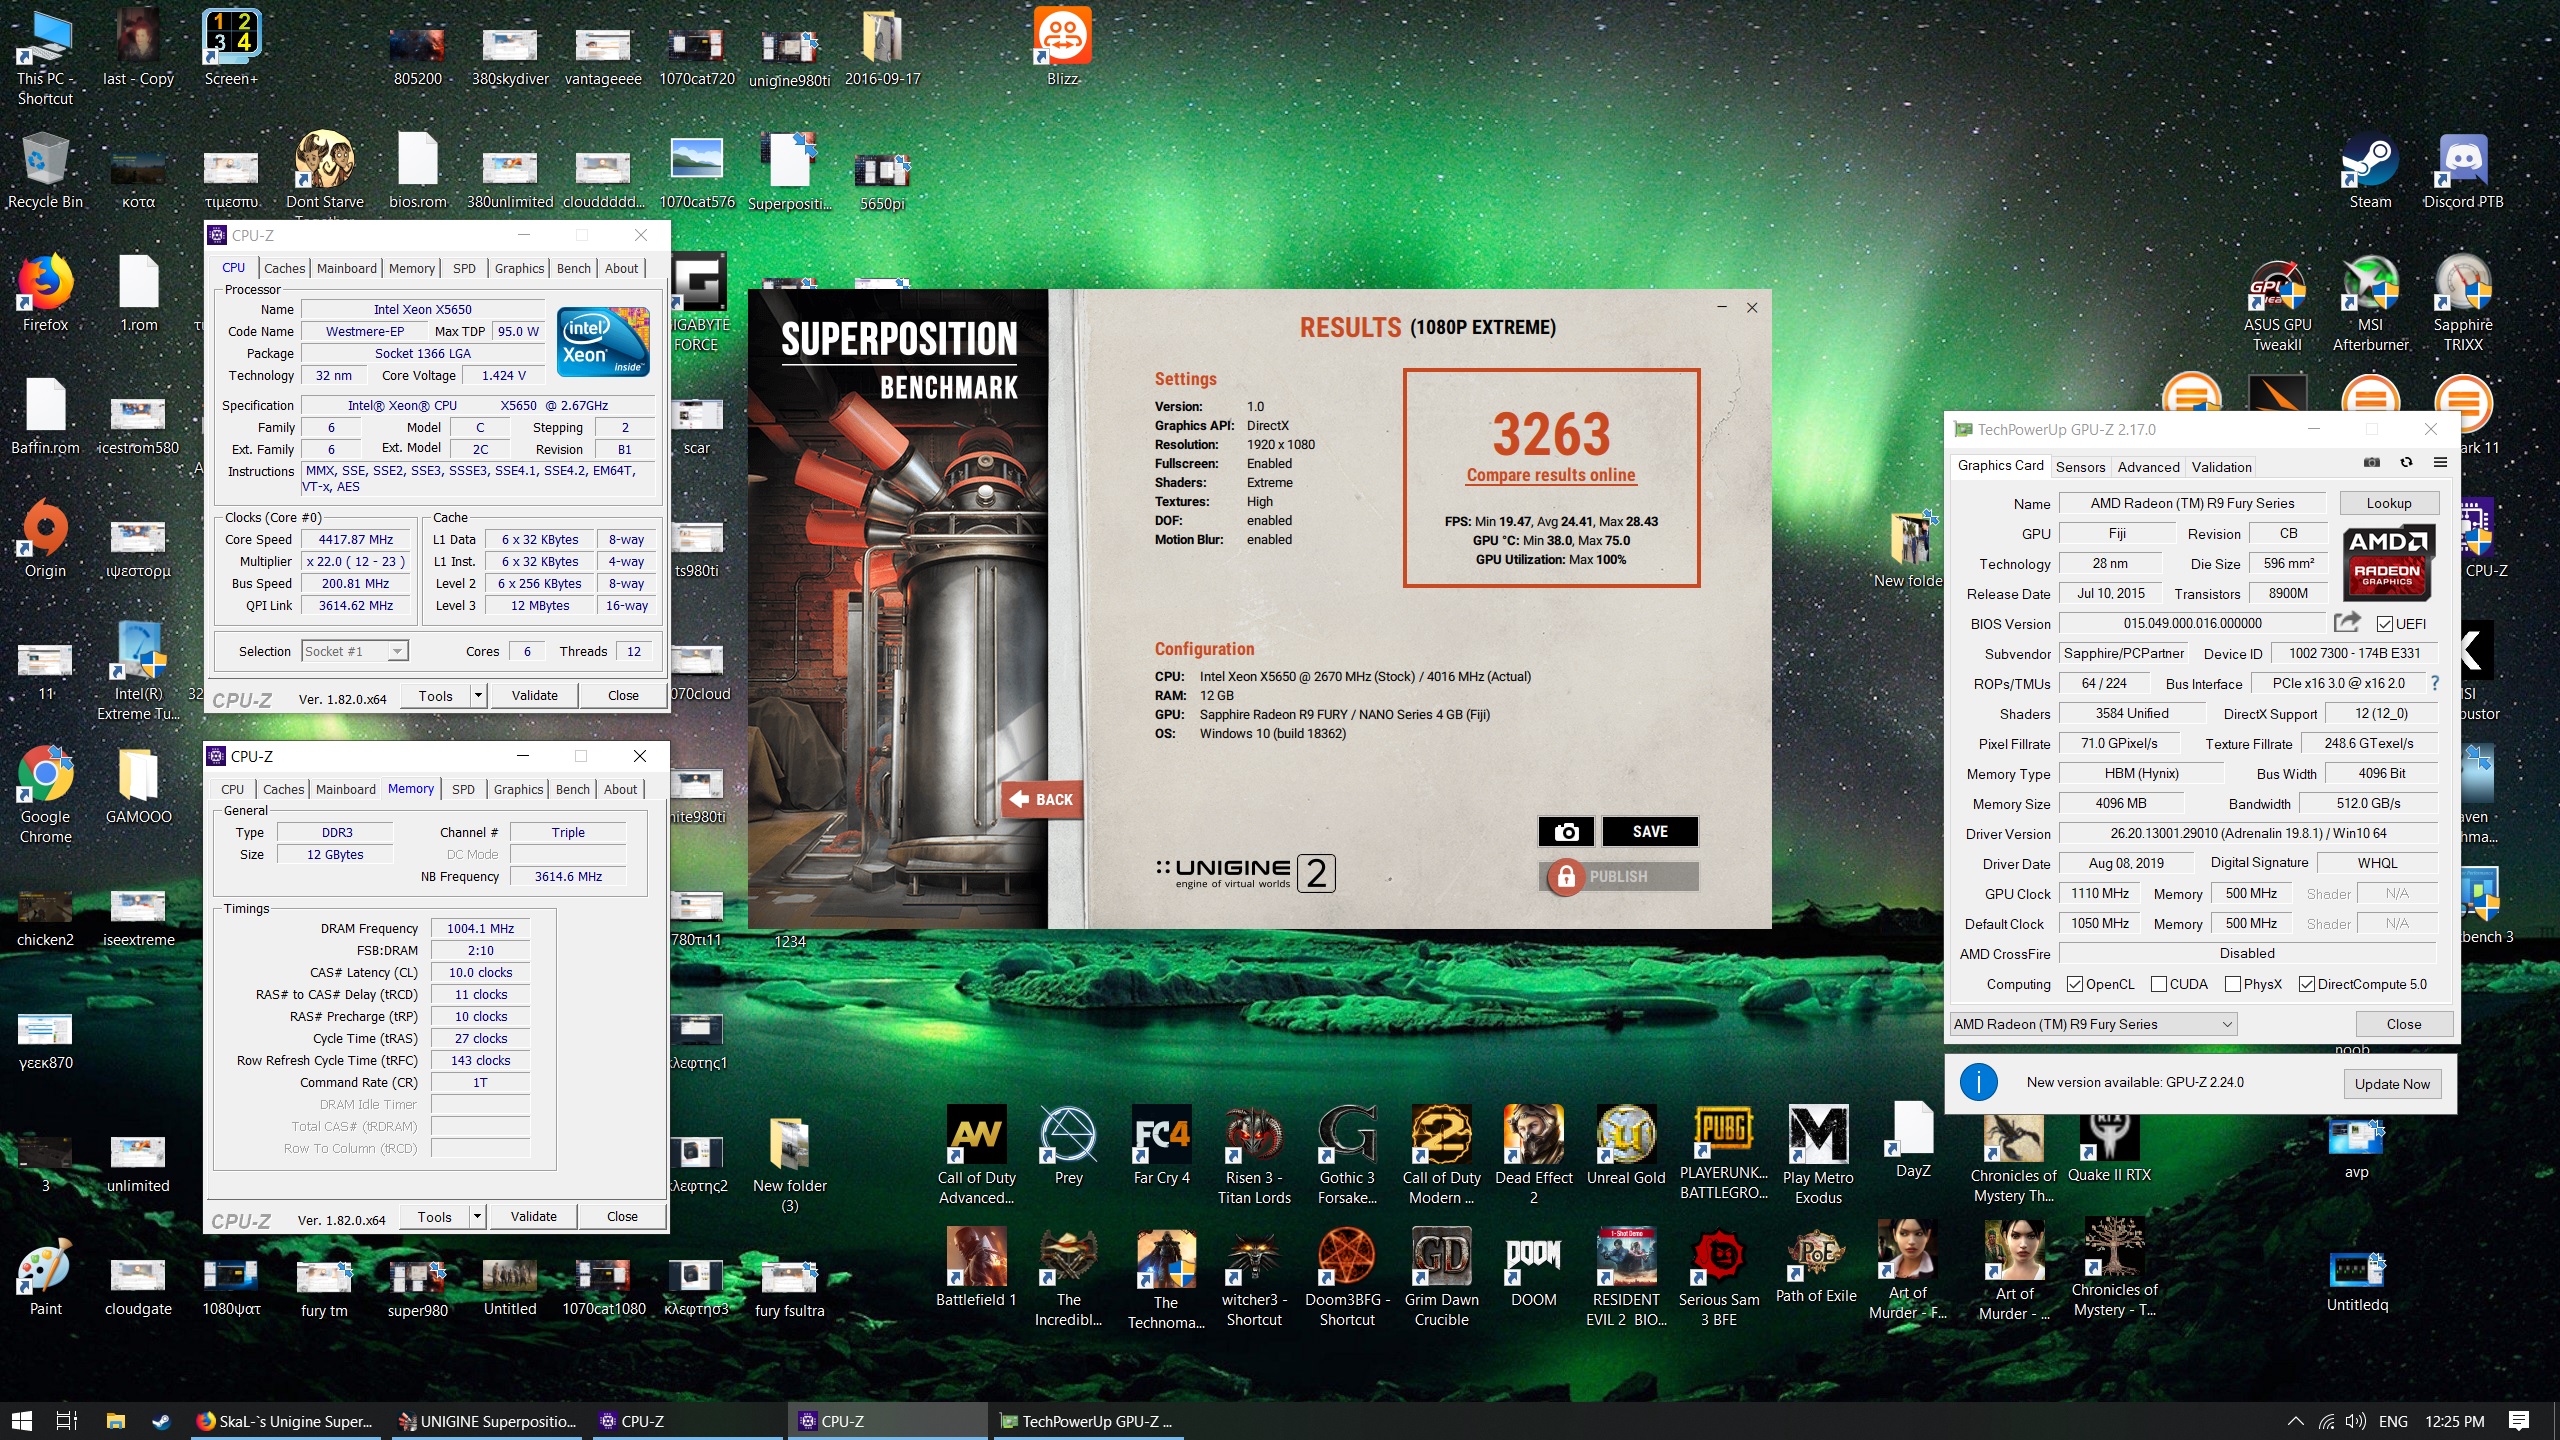Open the Action Center notification icon
Screen dimensions: 2560x1440
point(2518,1421)
